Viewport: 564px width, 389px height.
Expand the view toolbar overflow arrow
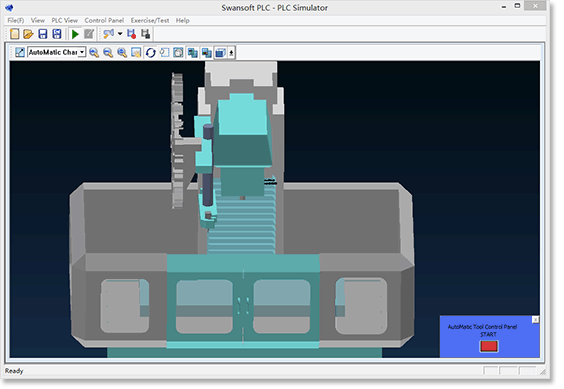pos(231,53)
